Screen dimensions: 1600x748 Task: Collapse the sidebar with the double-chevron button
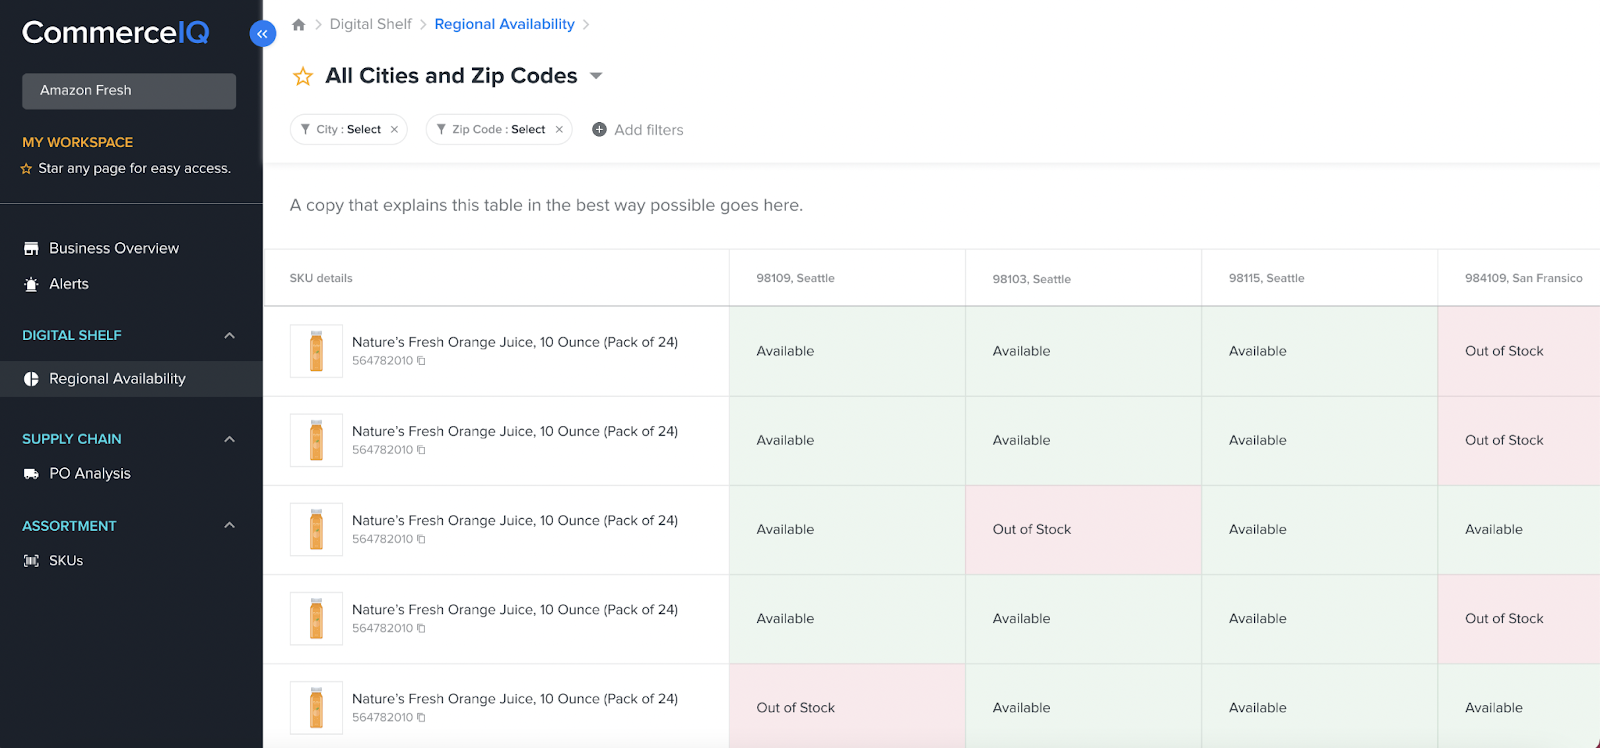(x=262, y=34)
